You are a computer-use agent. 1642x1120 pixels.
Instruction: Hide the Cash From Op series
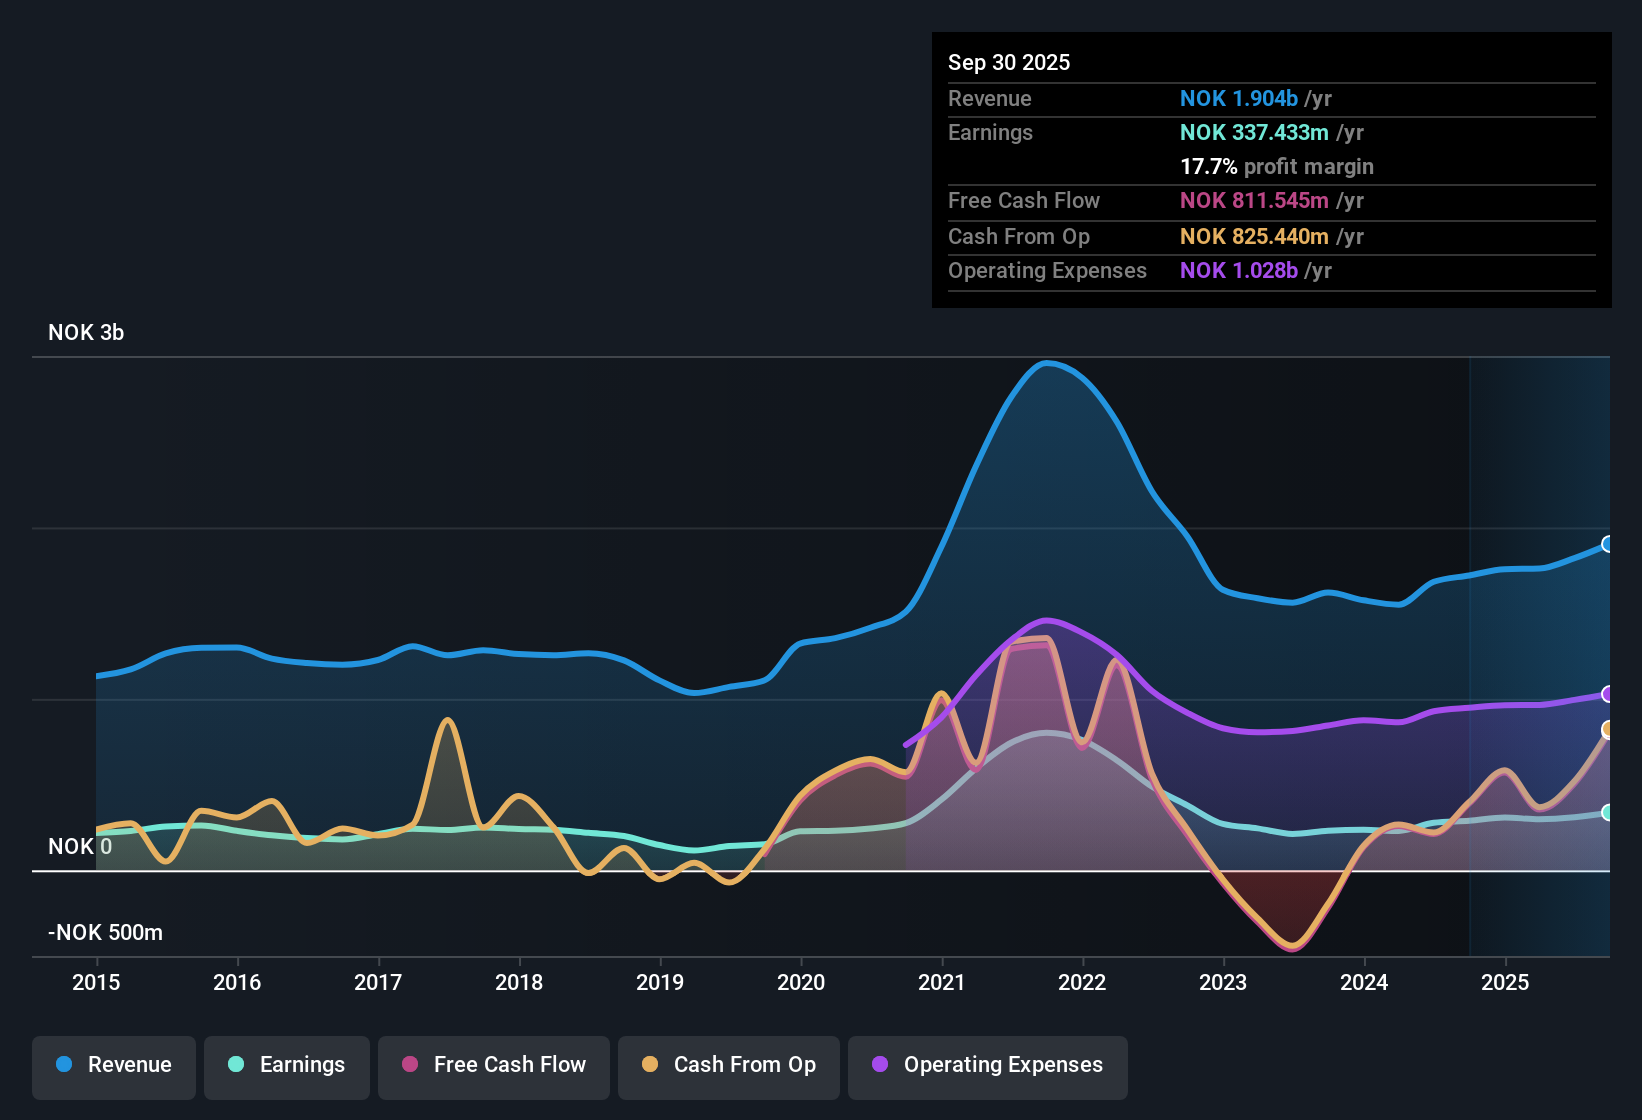pyautogui.click(x=729, y=1065)
